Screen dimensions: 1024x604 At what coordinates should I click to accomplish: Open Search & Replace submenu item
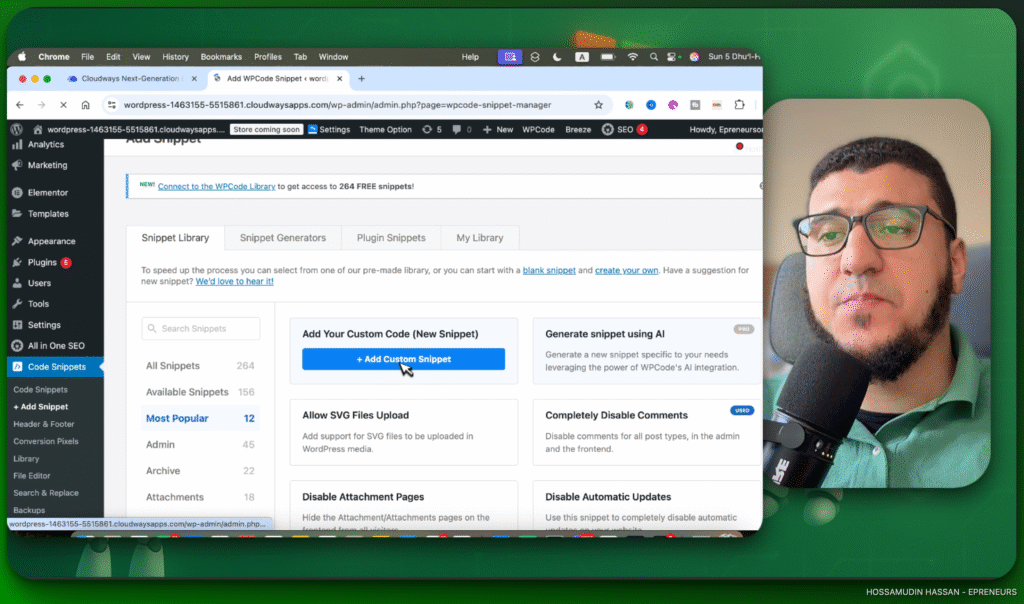click(x=46, y=493)
